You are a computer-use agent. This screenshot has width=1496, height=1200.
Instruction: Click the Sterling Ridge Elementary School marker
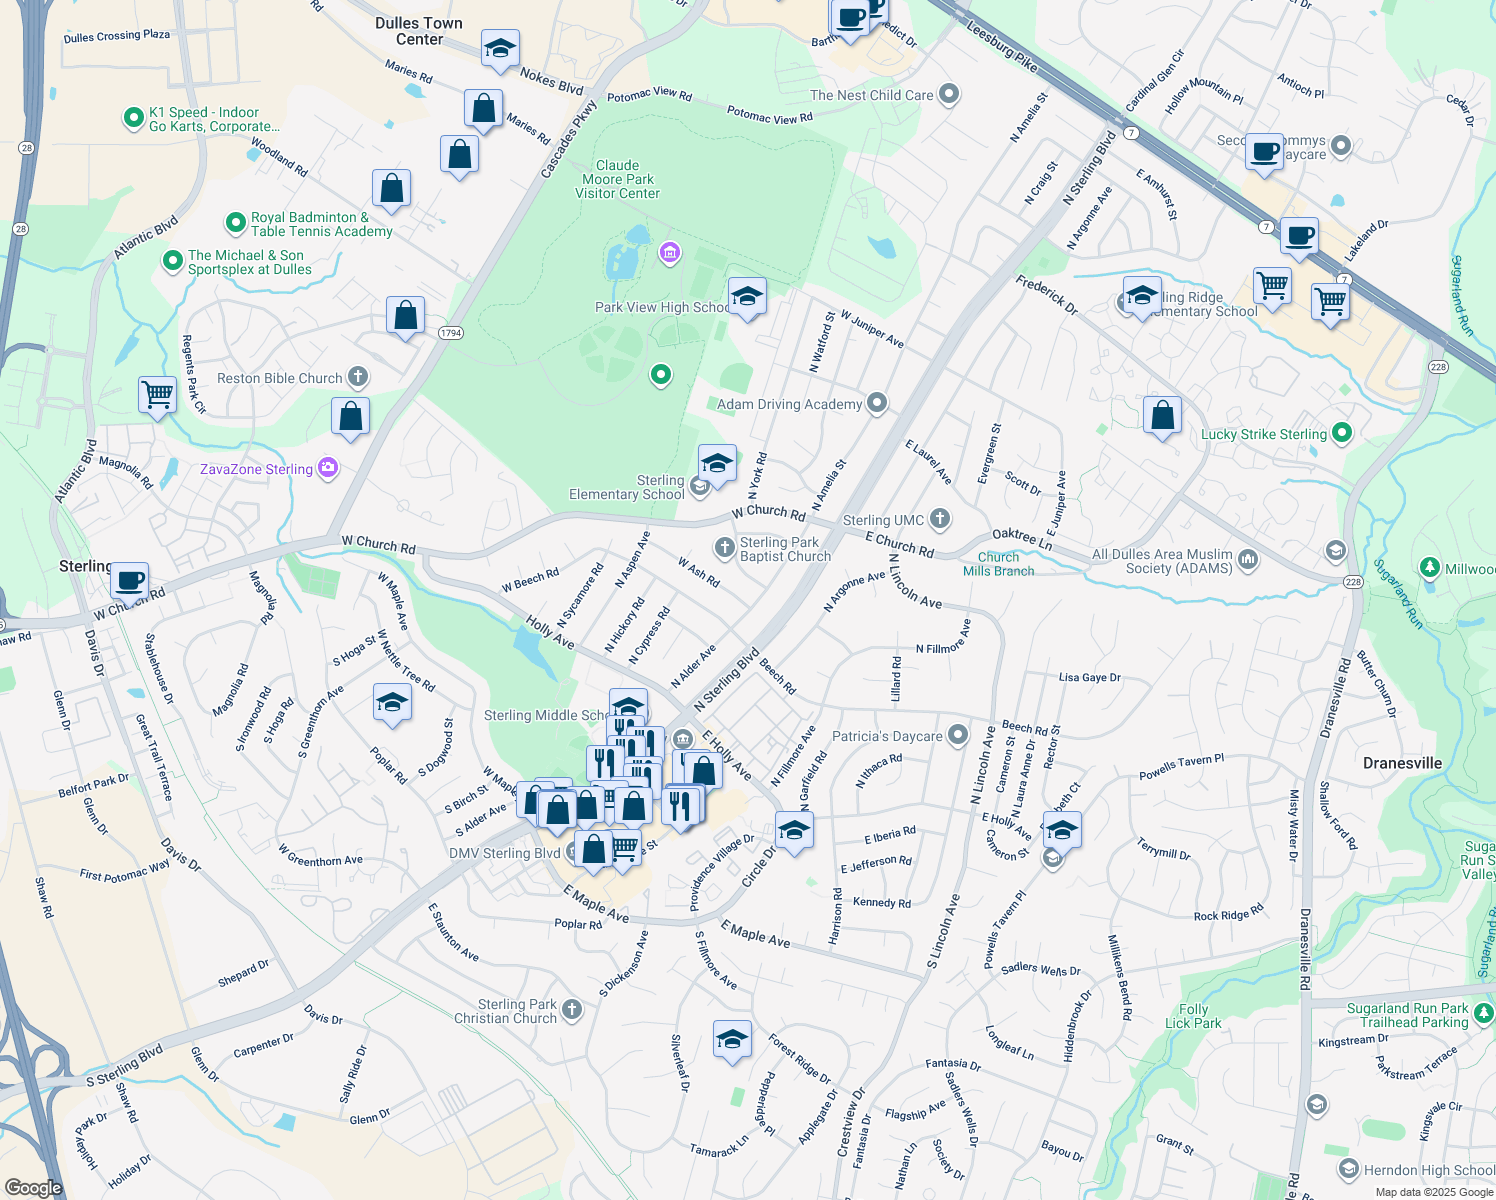[x=1142, y=296]
